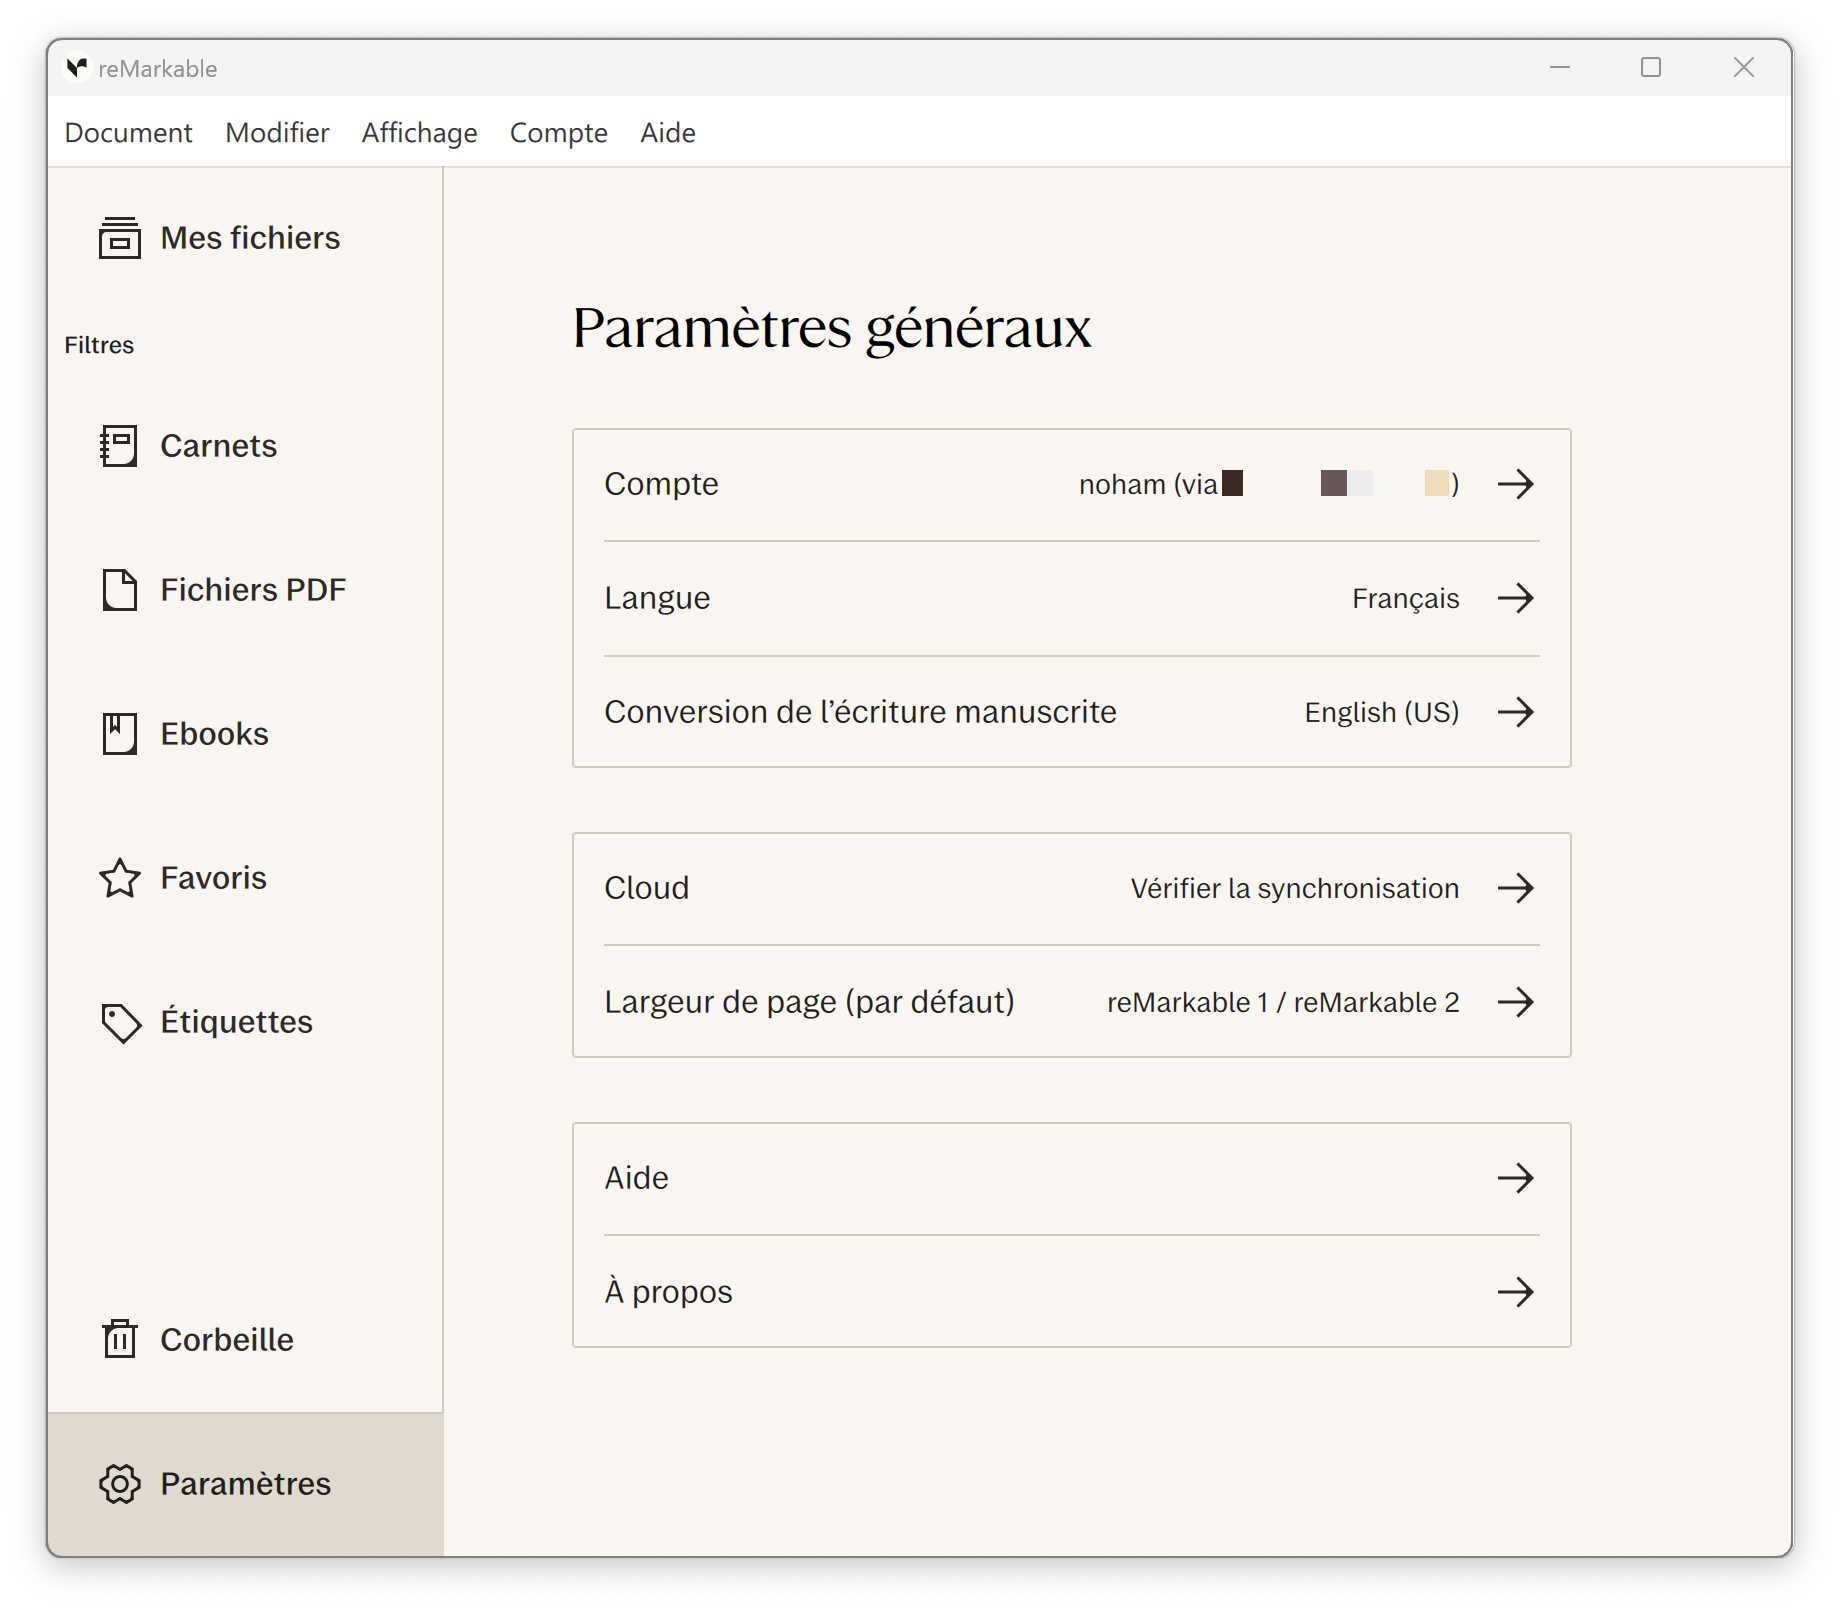1840x1612 pixels.
Task: Select the Ebooks filter label
Action: 214,734
